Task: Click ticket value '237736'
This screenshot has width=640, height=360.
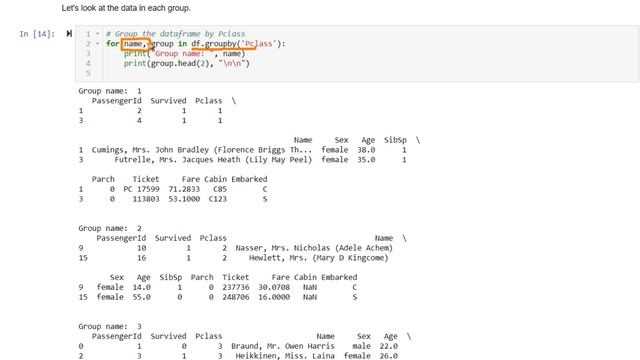Action: pos(236,287)
